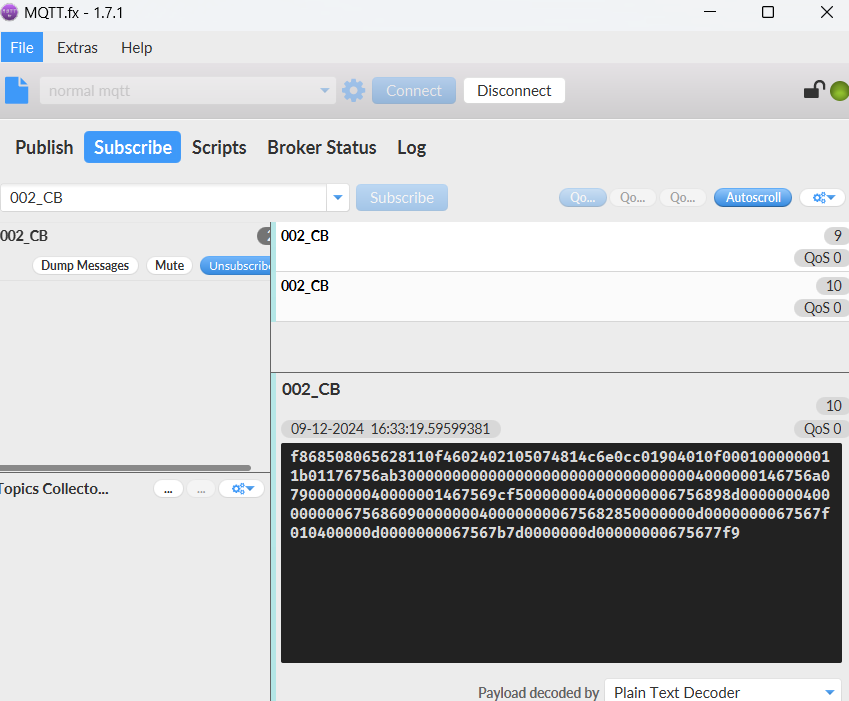Click the Topics Collector scan button
This screenshot has width=849, height=701.
pyautogui.click(x=168, y=489)
